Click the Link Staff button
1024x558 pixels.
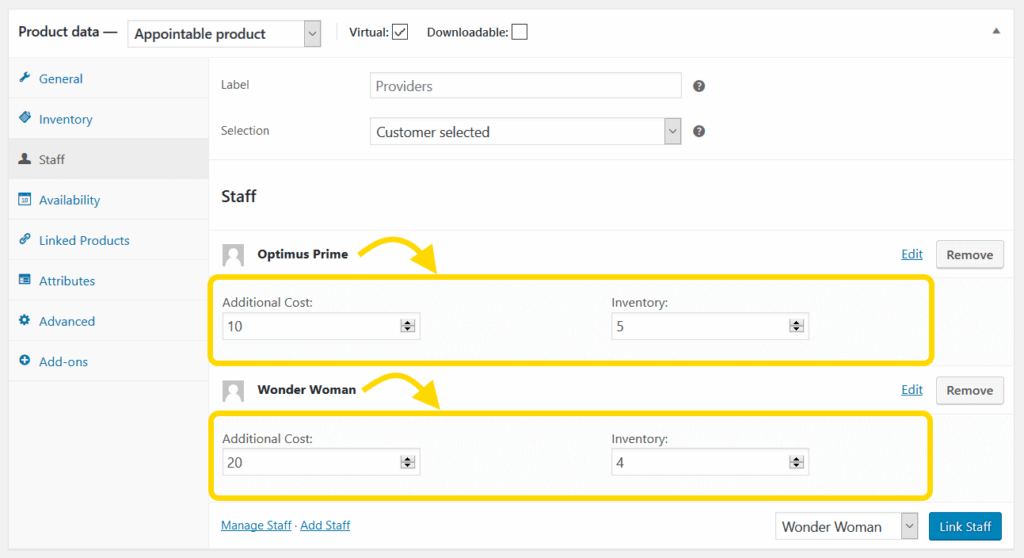coord(965,527)
